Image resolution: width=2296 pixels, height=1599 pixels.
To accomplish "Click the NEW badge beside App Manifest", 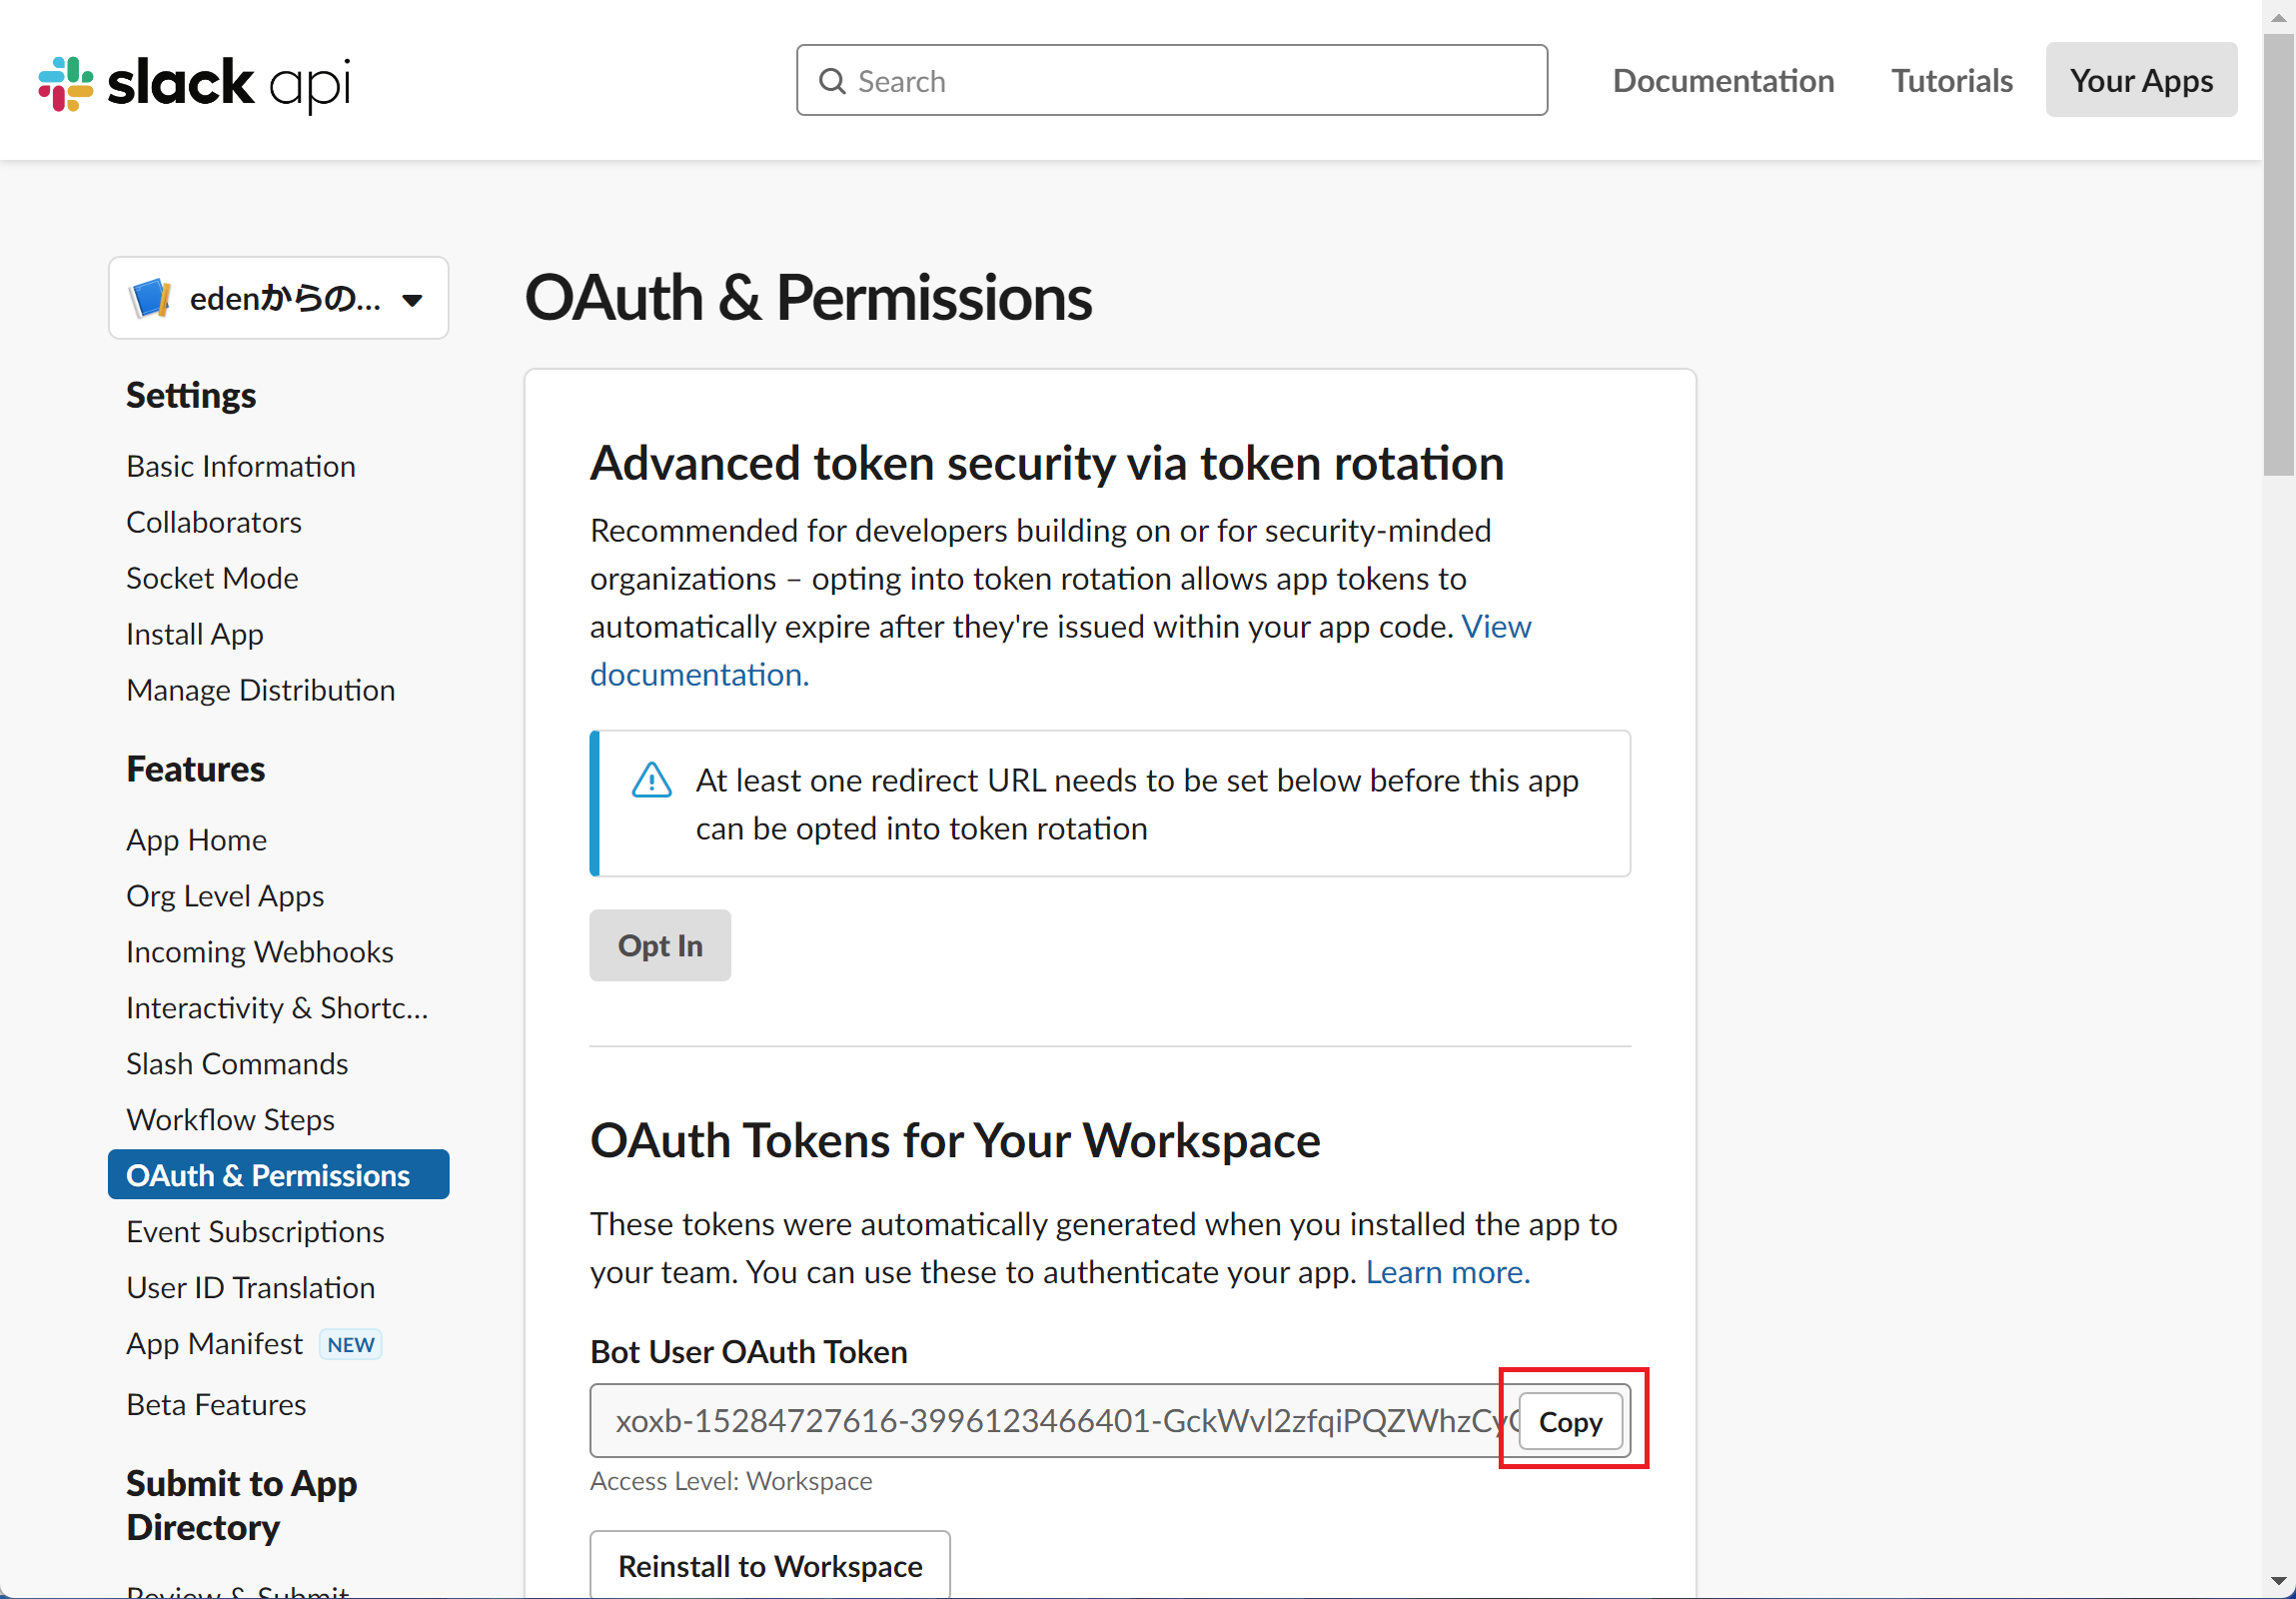I will coord(350,1345).
